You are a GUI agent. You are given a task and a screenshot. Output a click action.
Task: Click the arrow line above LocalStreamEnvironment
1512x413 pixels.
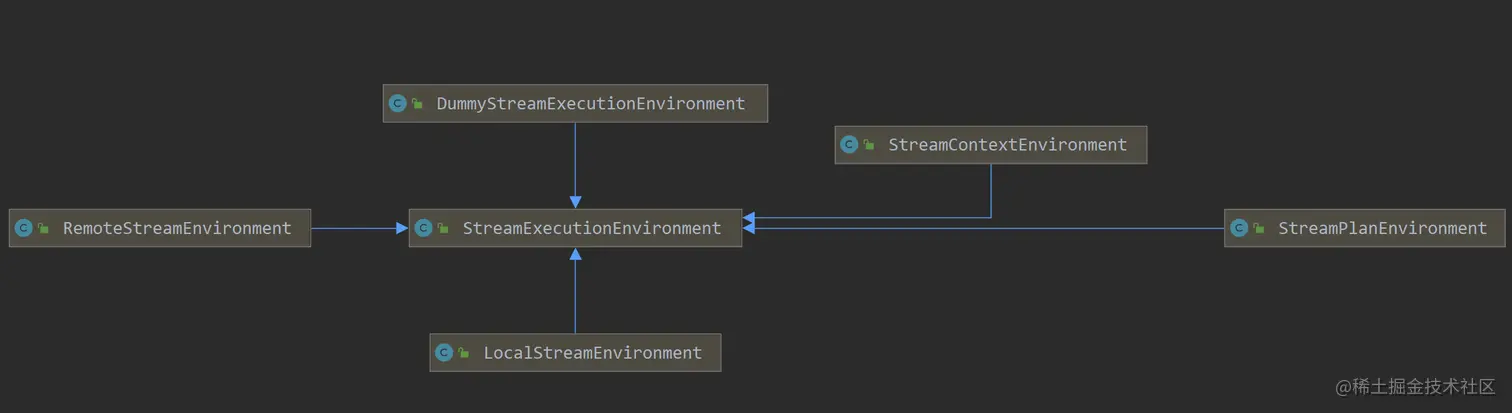point(575,295)
